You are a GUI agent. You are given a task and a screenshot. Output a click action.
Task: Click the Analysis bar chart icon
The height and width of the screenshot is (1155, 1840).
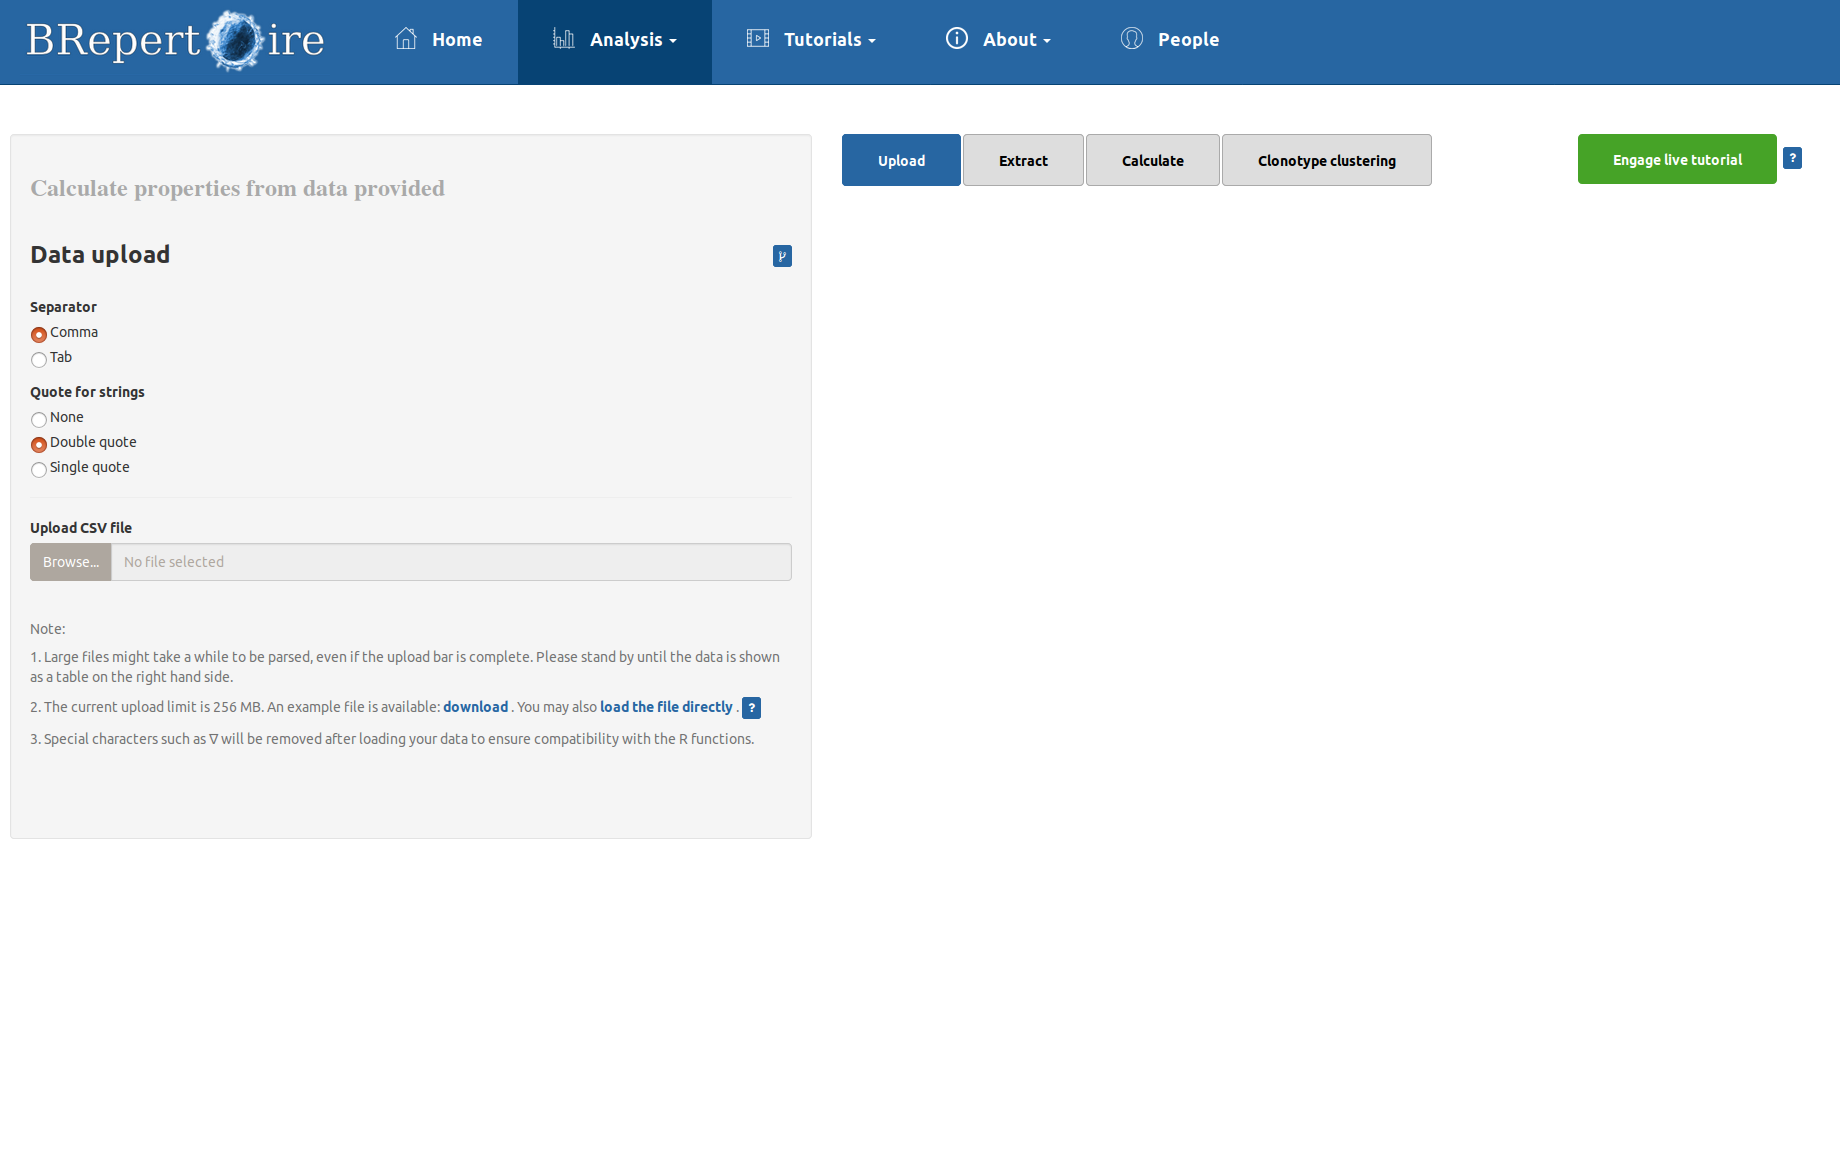563,39
